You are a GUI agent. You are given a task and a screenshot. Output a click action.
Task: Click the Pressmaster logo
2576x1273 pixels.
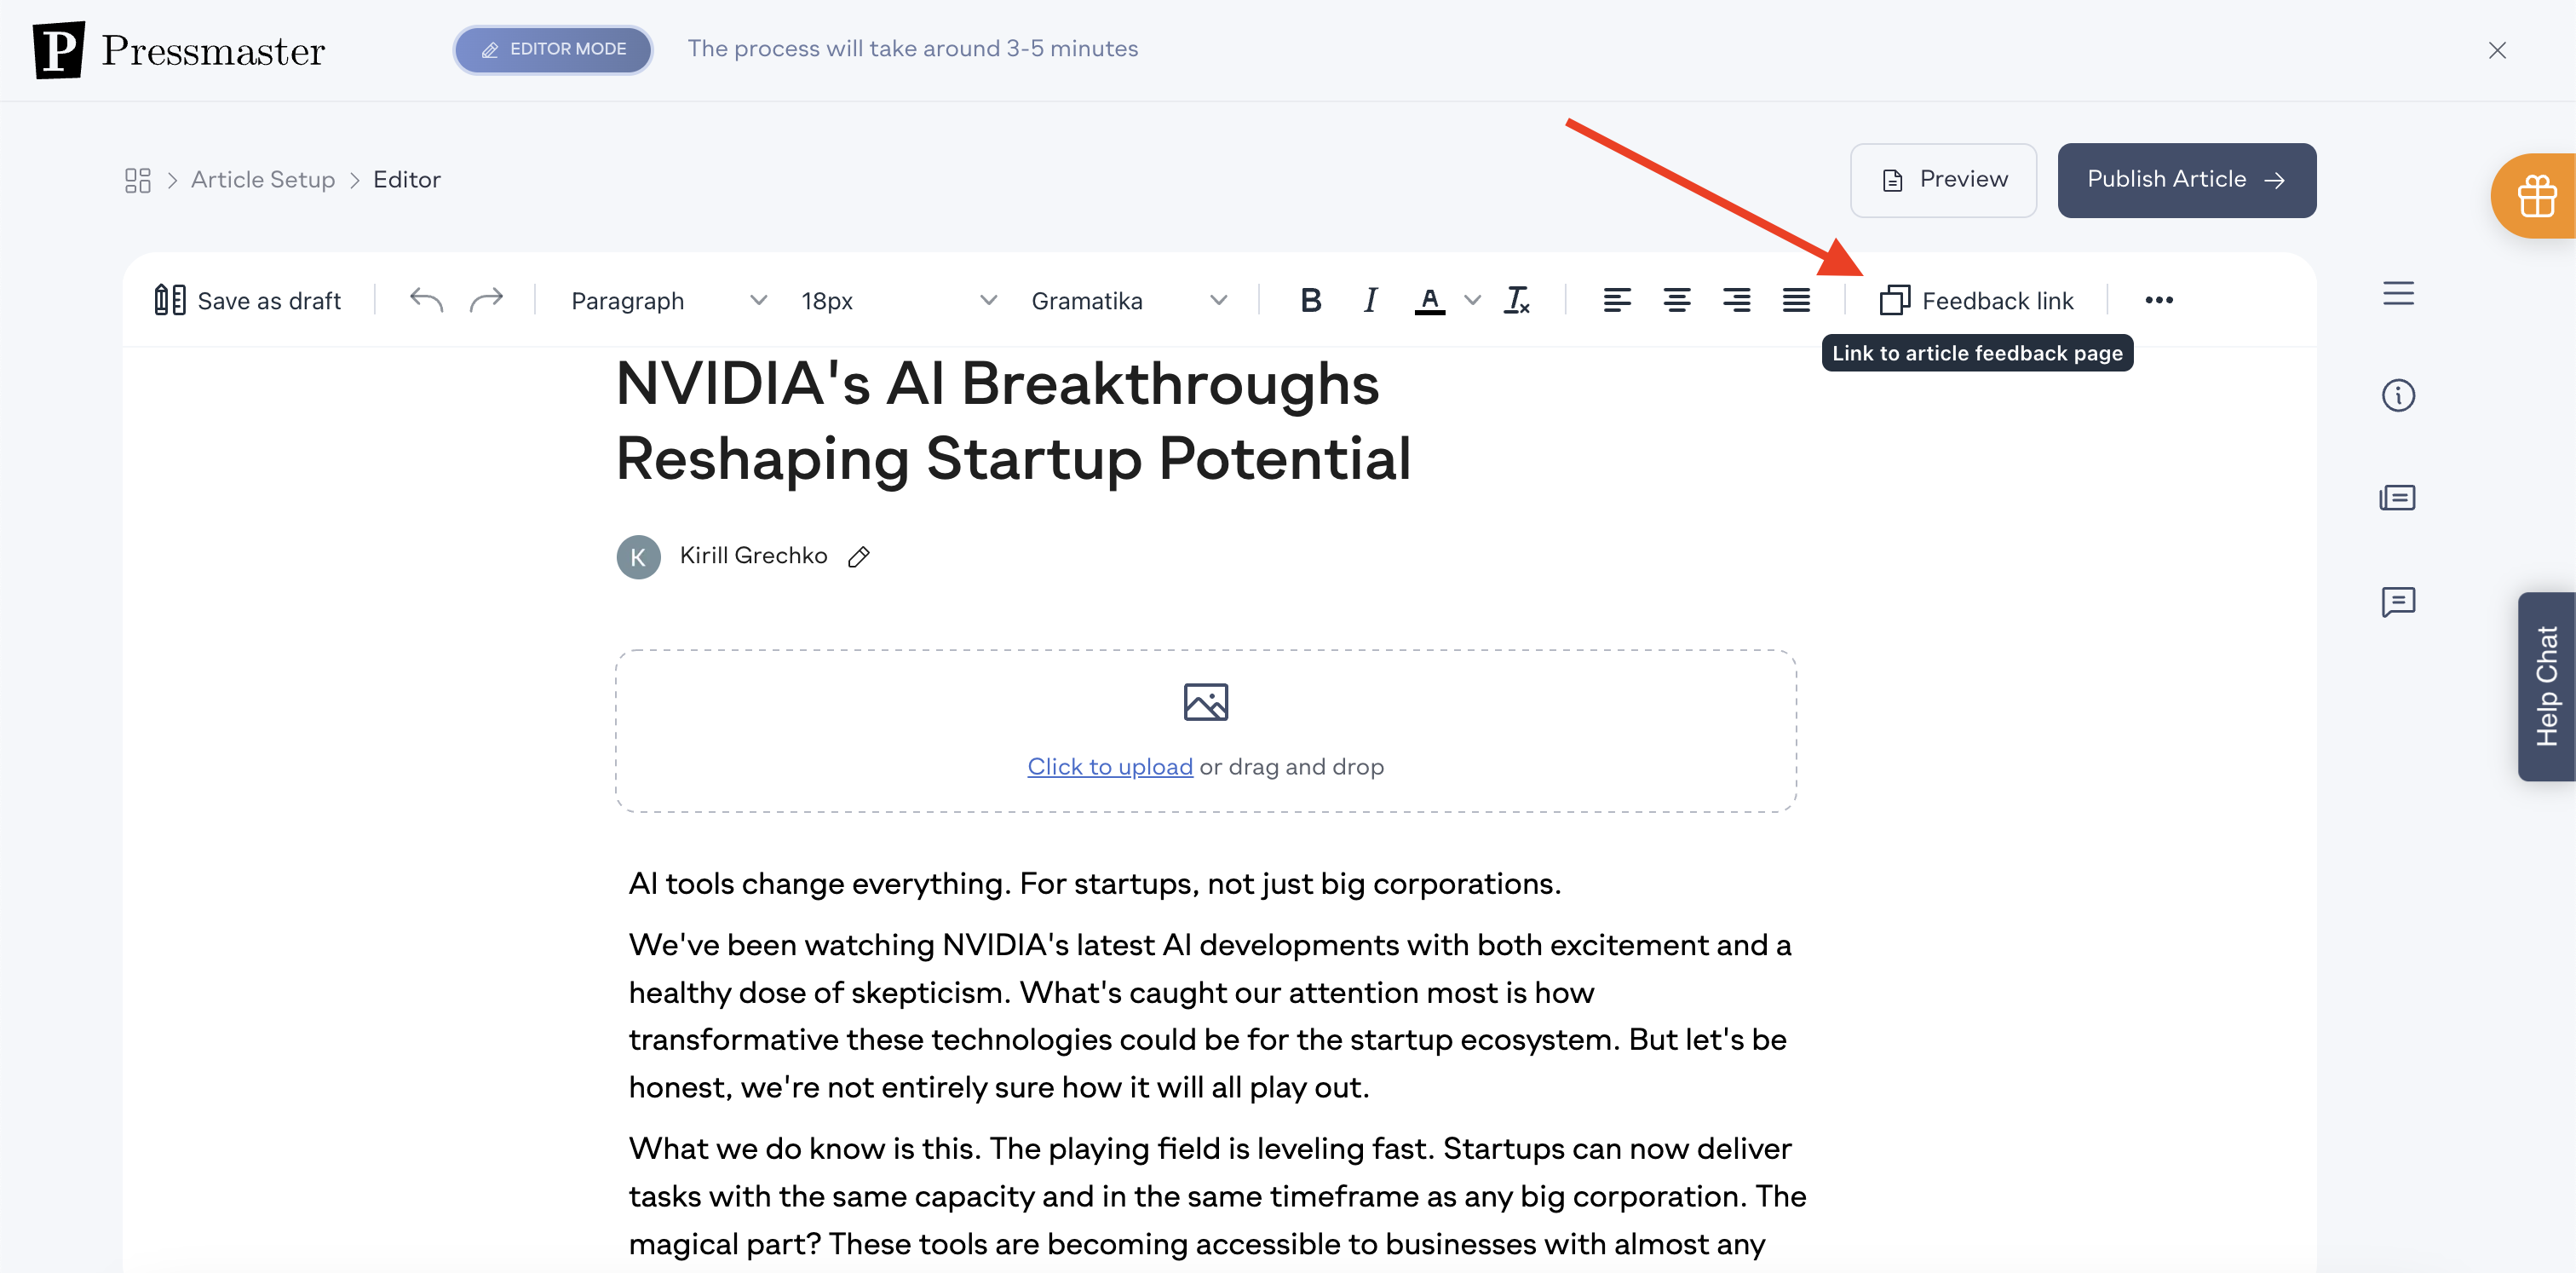179,50
